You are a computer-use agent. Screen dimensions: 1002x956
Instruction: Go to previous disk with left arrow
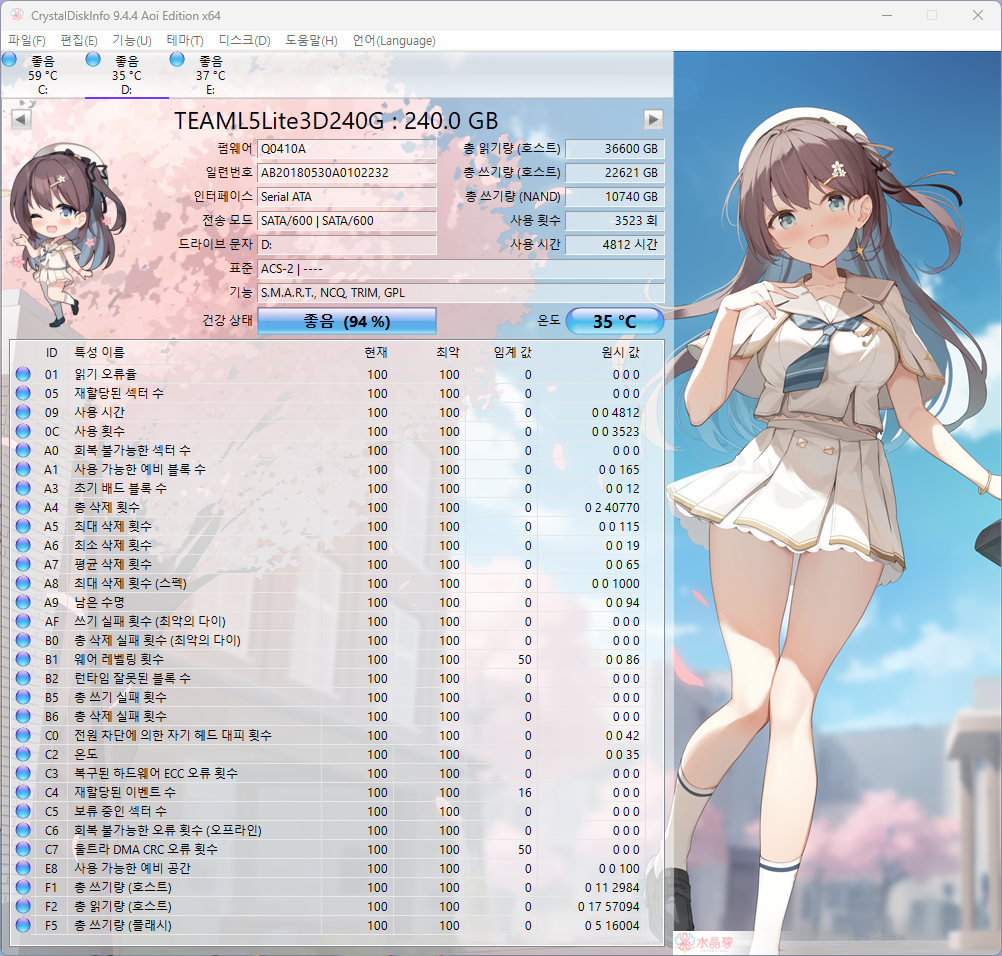click(x=22, y=120)
